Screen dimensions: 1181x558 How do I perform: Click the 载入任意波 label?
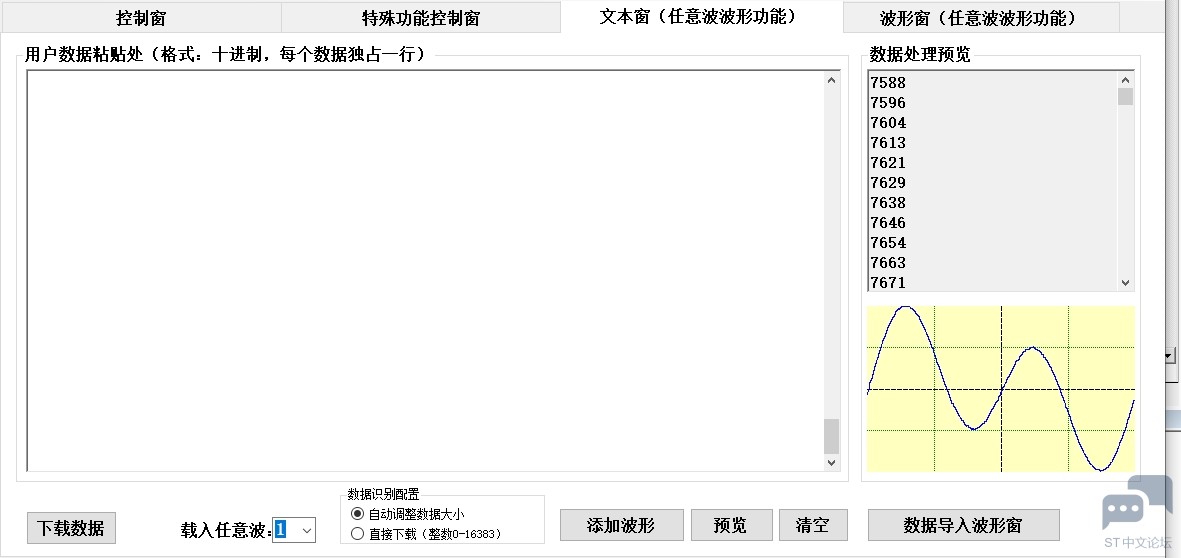225,530
